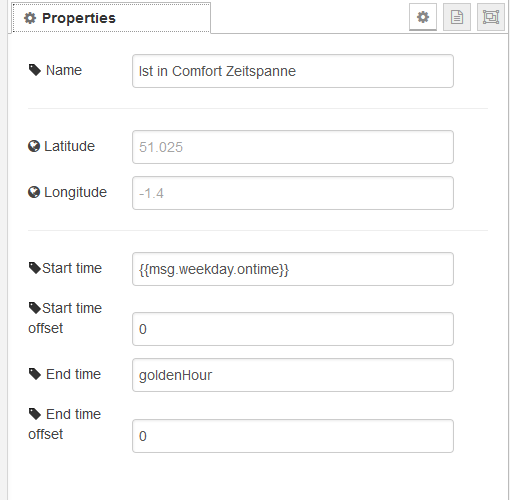Click the Start time label text

pyautogui.click(x=72, y=268)
